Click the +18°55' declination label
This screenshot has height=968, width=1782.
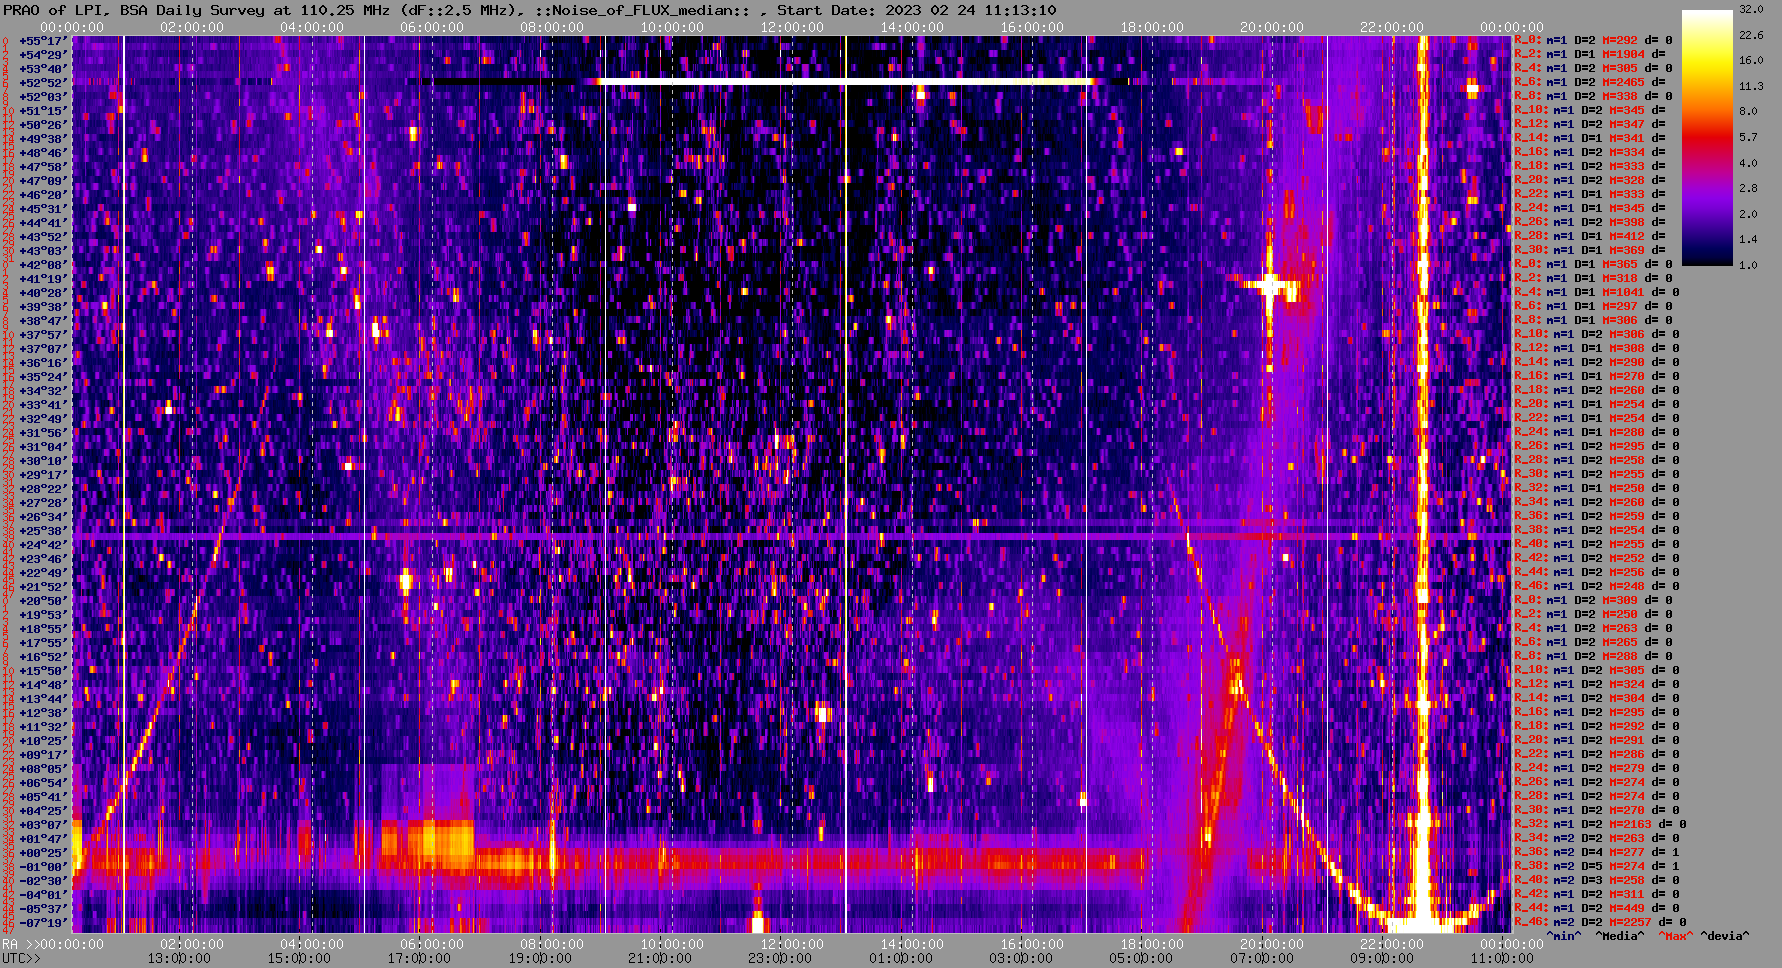[x=43, y=628]
